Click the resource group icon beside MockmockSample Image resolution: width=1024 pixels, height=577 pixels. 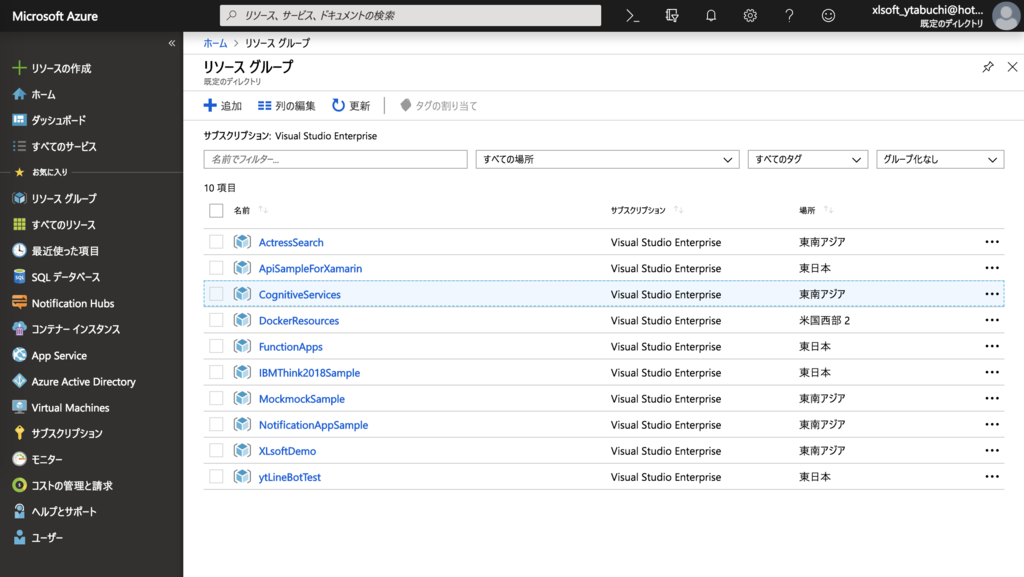(242, 398)
